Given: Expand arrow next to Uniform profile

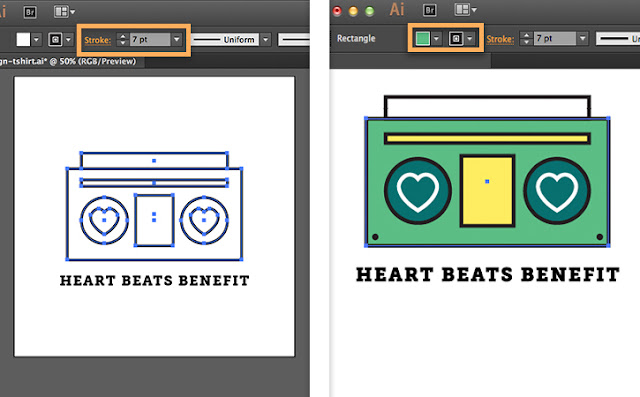Looking at the screenshot, I should pyautogui.click(x=266, y=40).
